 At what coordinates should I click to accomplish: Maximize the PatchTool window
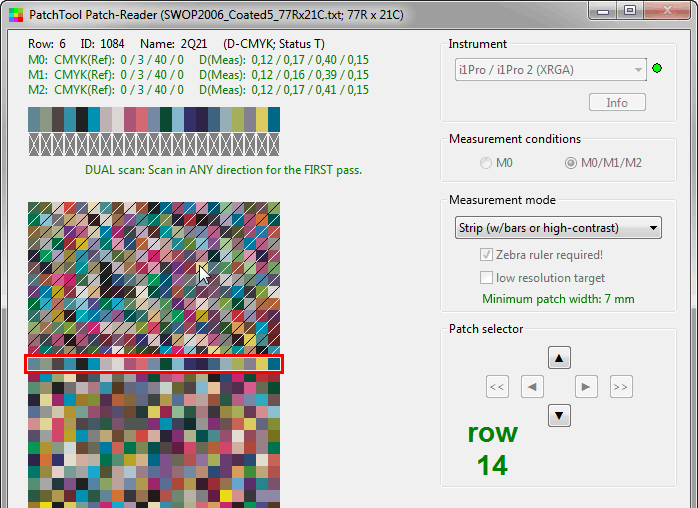tap(630, 10)
